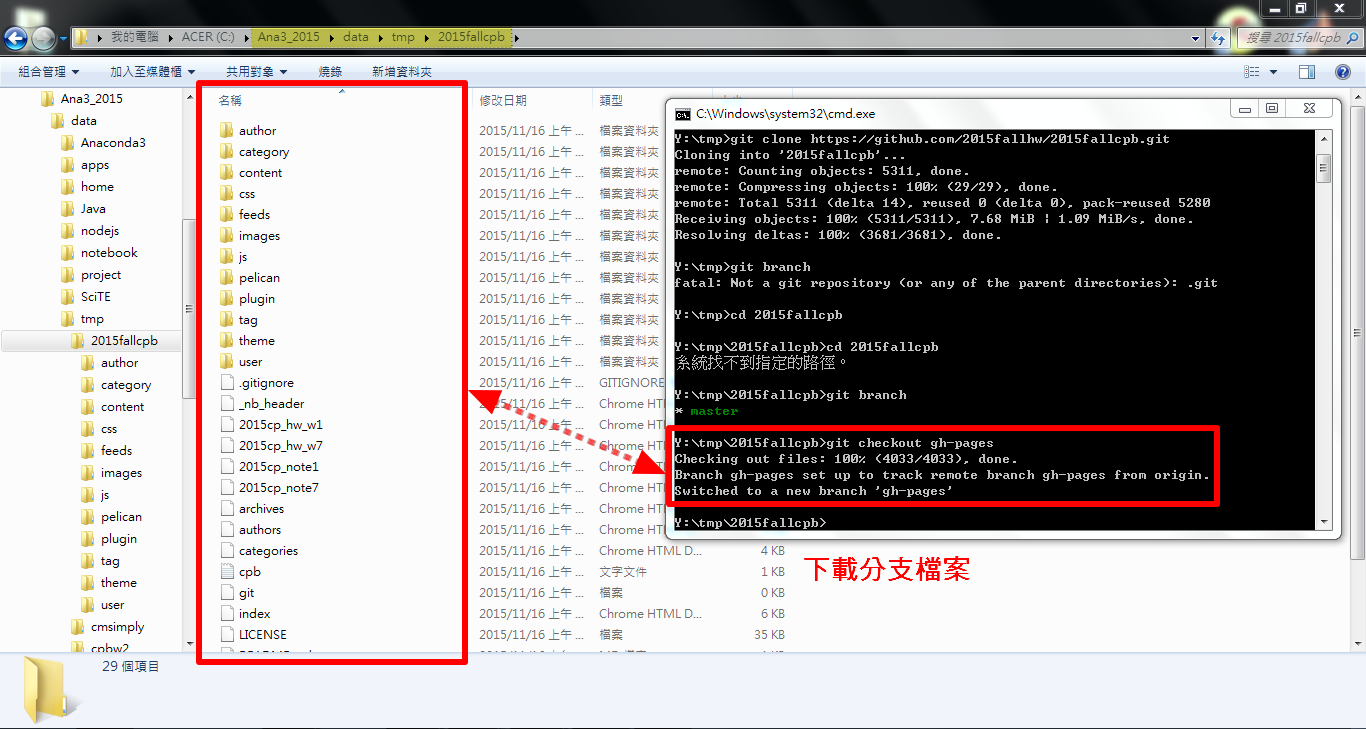Select the category folder icon in file list
Screen dimensions: 1366x729
pyautogui.click(x=226, y=152)
